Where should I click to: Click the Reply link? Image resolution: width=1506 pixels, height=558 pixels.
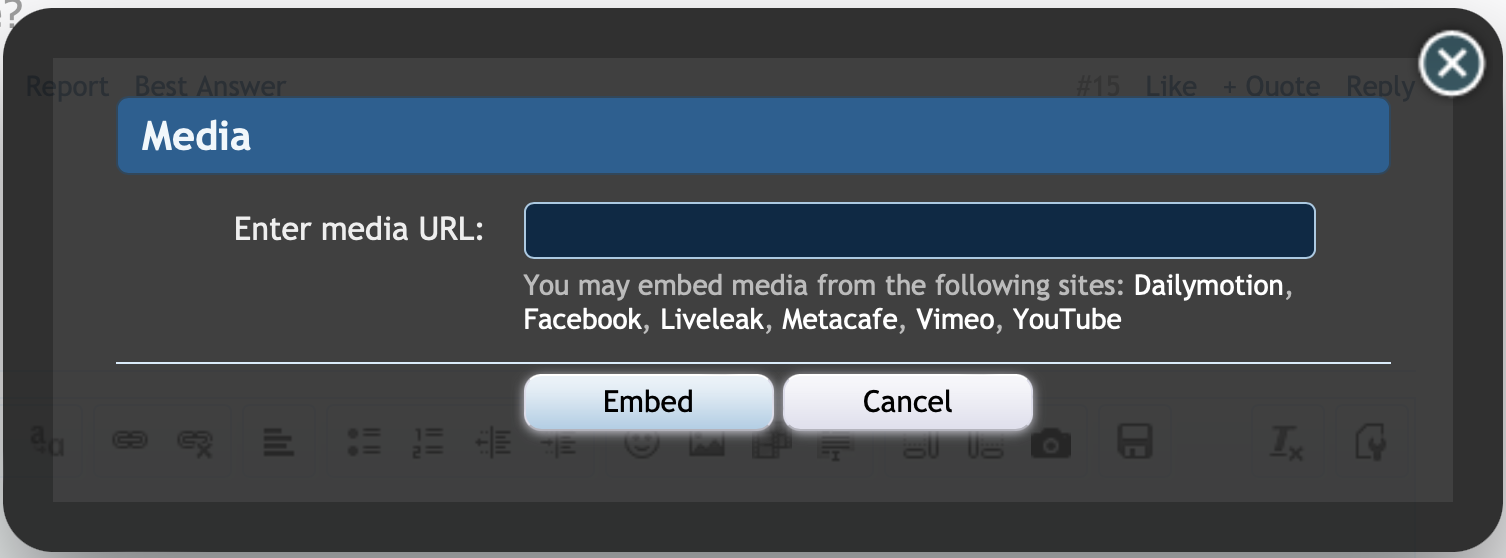[x=1380, y=87]
